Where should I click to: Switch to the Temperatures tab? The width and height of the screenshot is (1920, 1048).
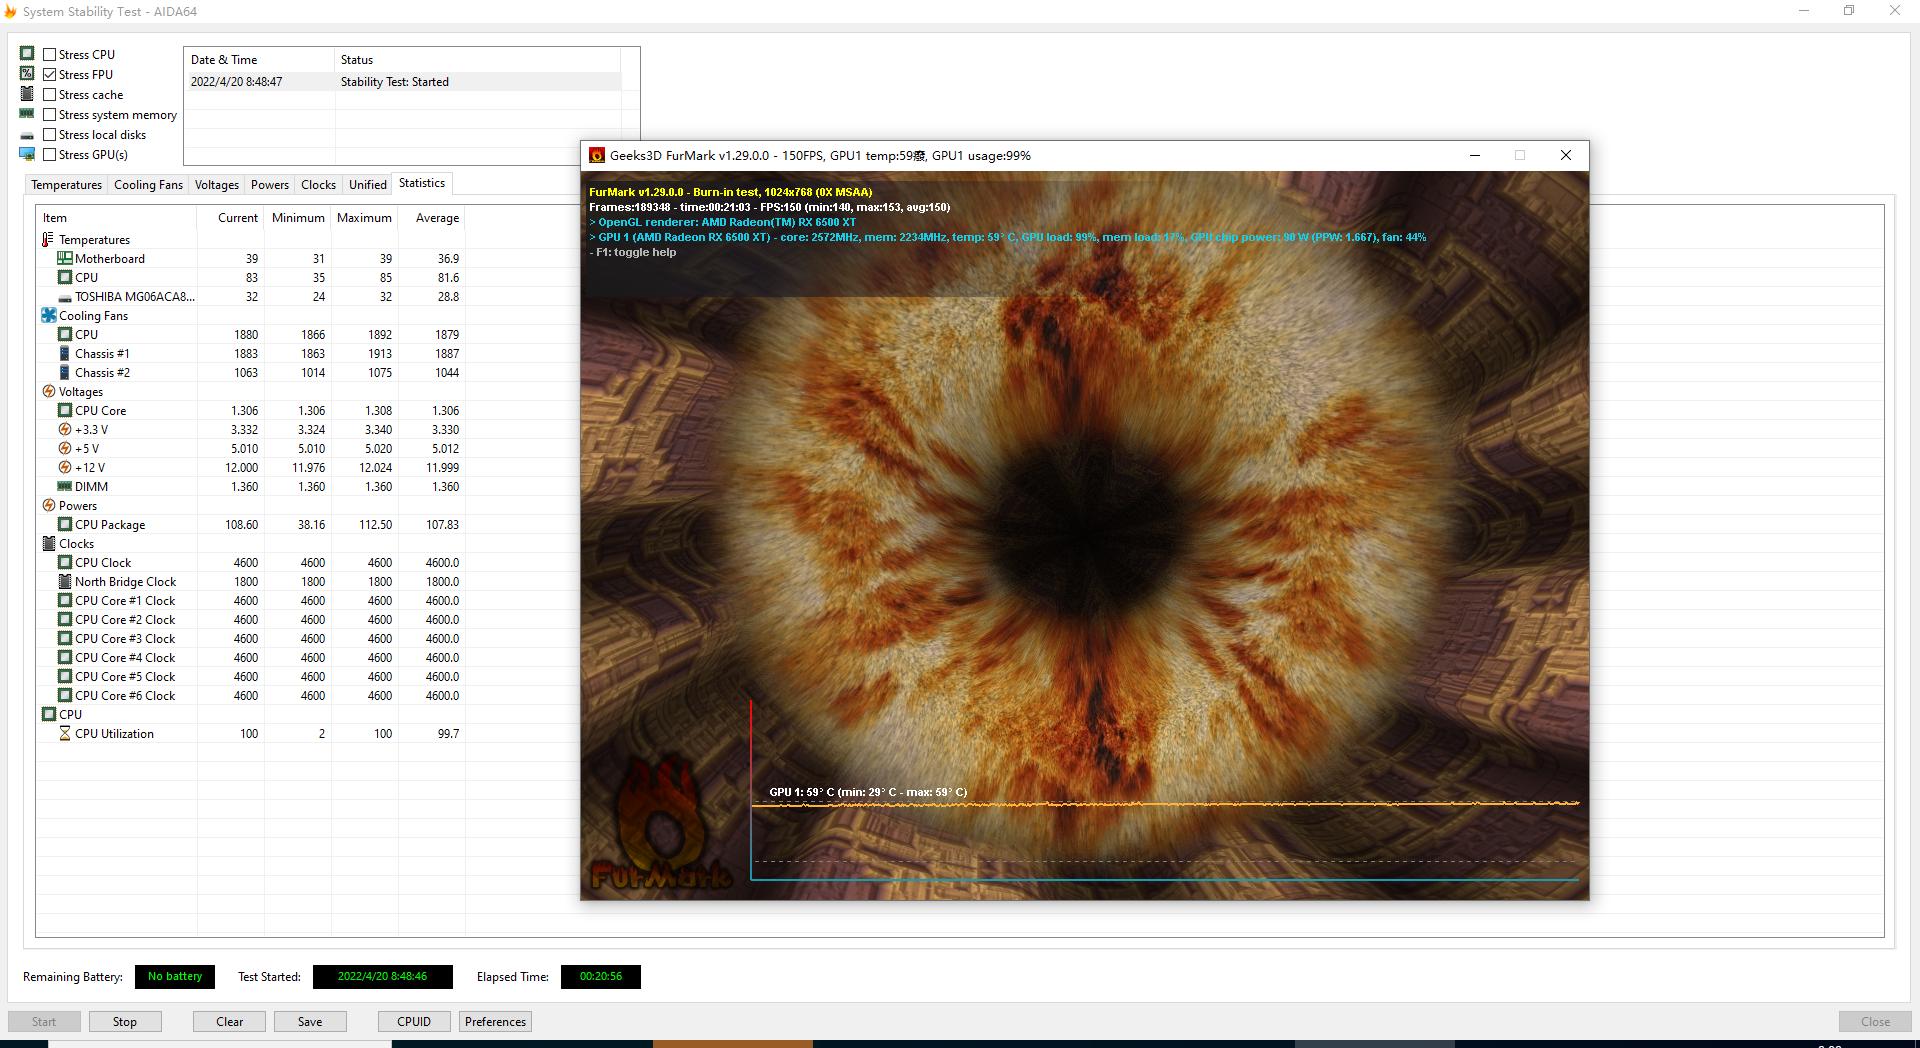66,185
